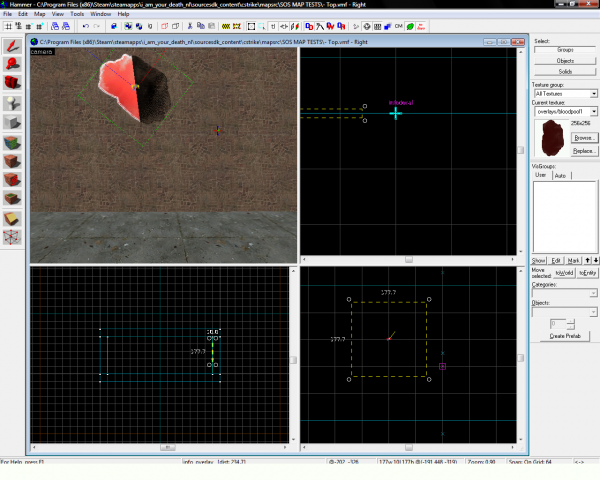
Task: Click the toWorld button
Action: pos(564,271)
